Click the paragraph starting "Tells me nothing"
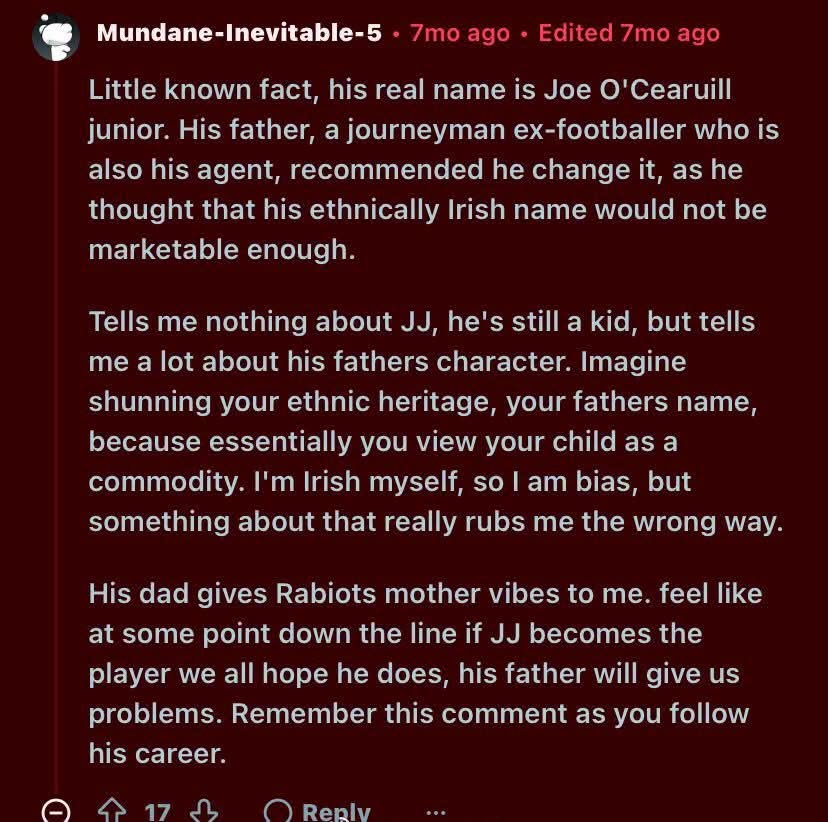828x822 pixels. tap(436, 421)
